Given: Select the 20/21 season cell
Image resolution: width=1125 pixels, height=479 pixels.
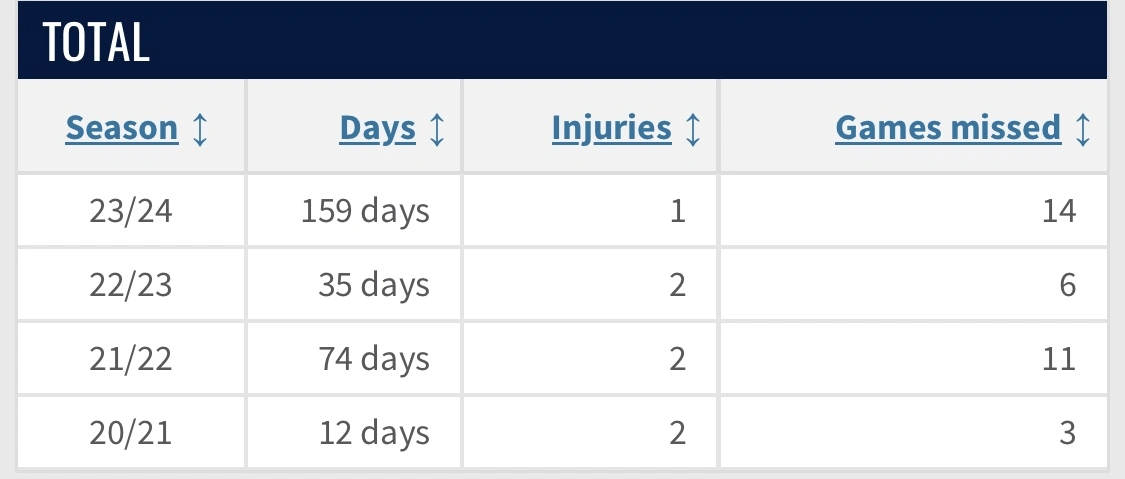Looking at the screenshot, I should [x=131, y=433].
